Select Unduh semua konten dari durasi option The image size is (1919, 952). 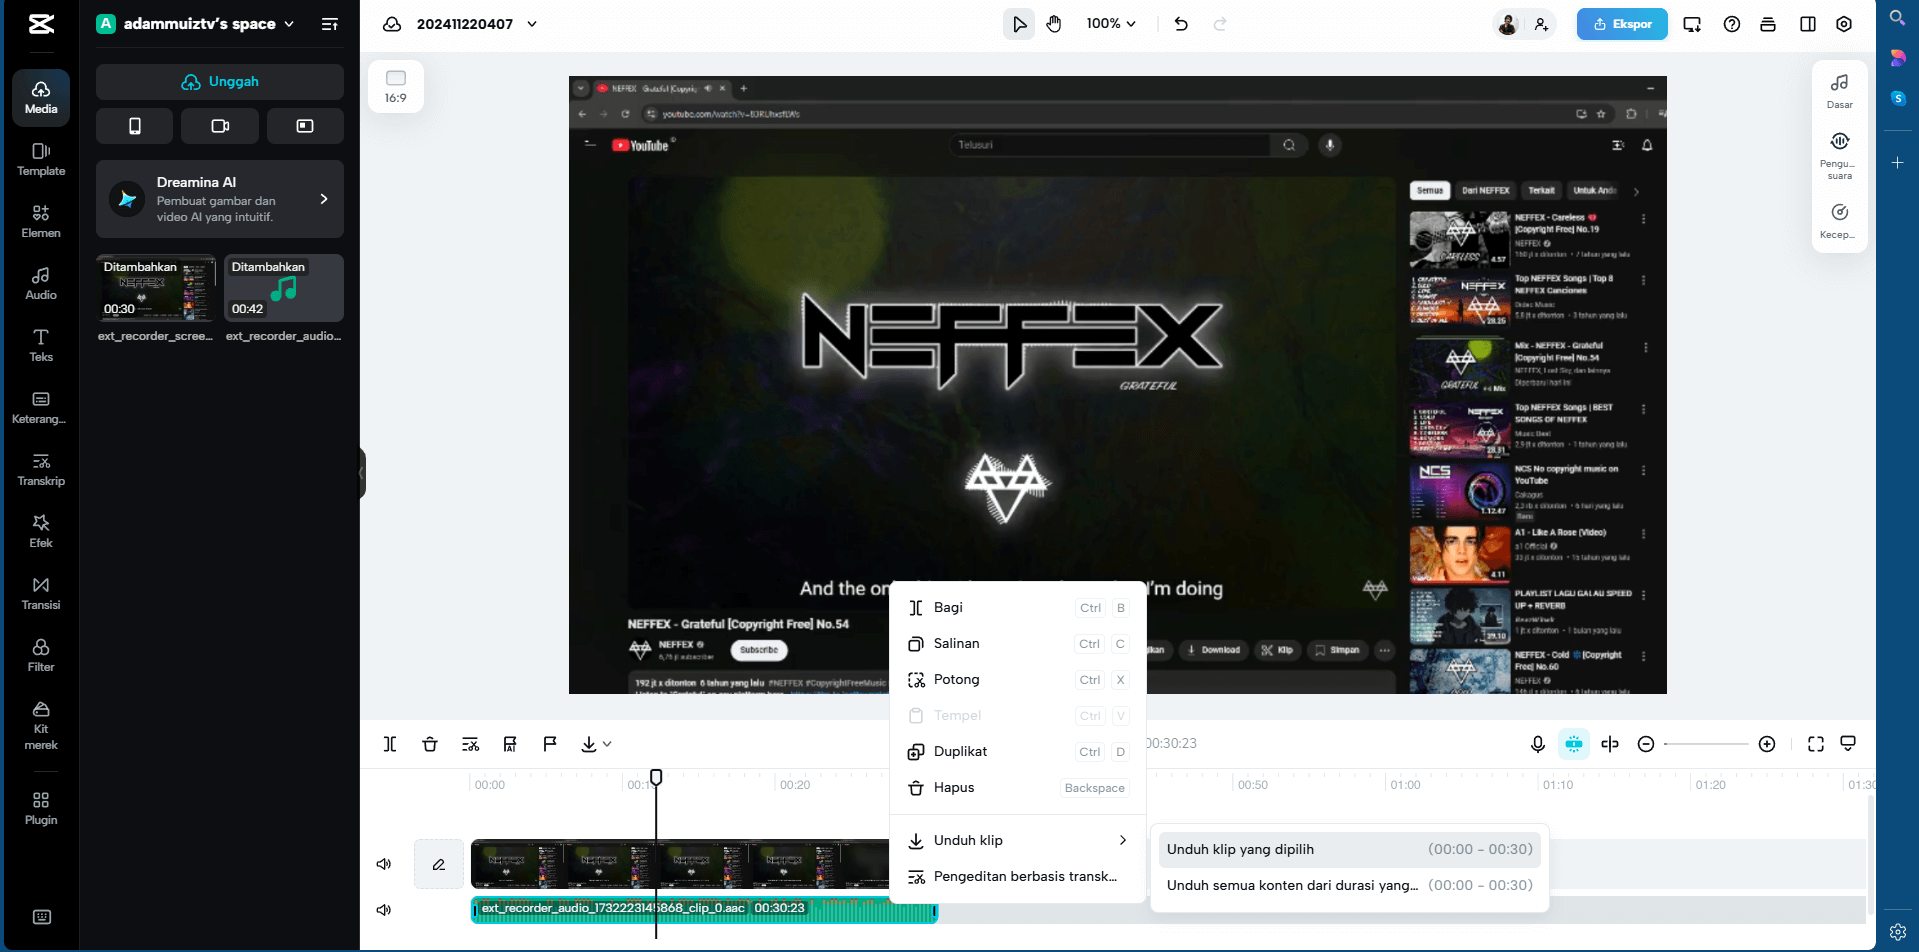[x=1350, y=886]
